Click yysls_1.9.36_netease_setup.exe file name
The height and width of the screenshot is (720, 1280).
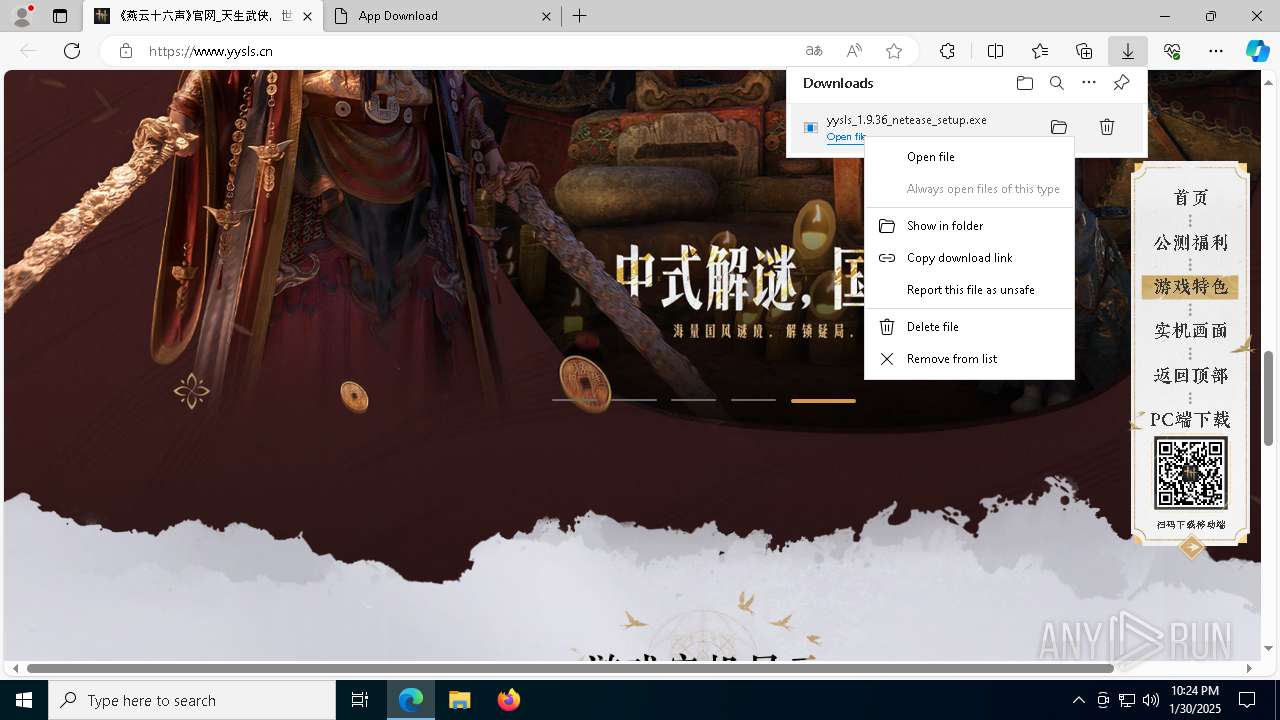click(906, 120)
